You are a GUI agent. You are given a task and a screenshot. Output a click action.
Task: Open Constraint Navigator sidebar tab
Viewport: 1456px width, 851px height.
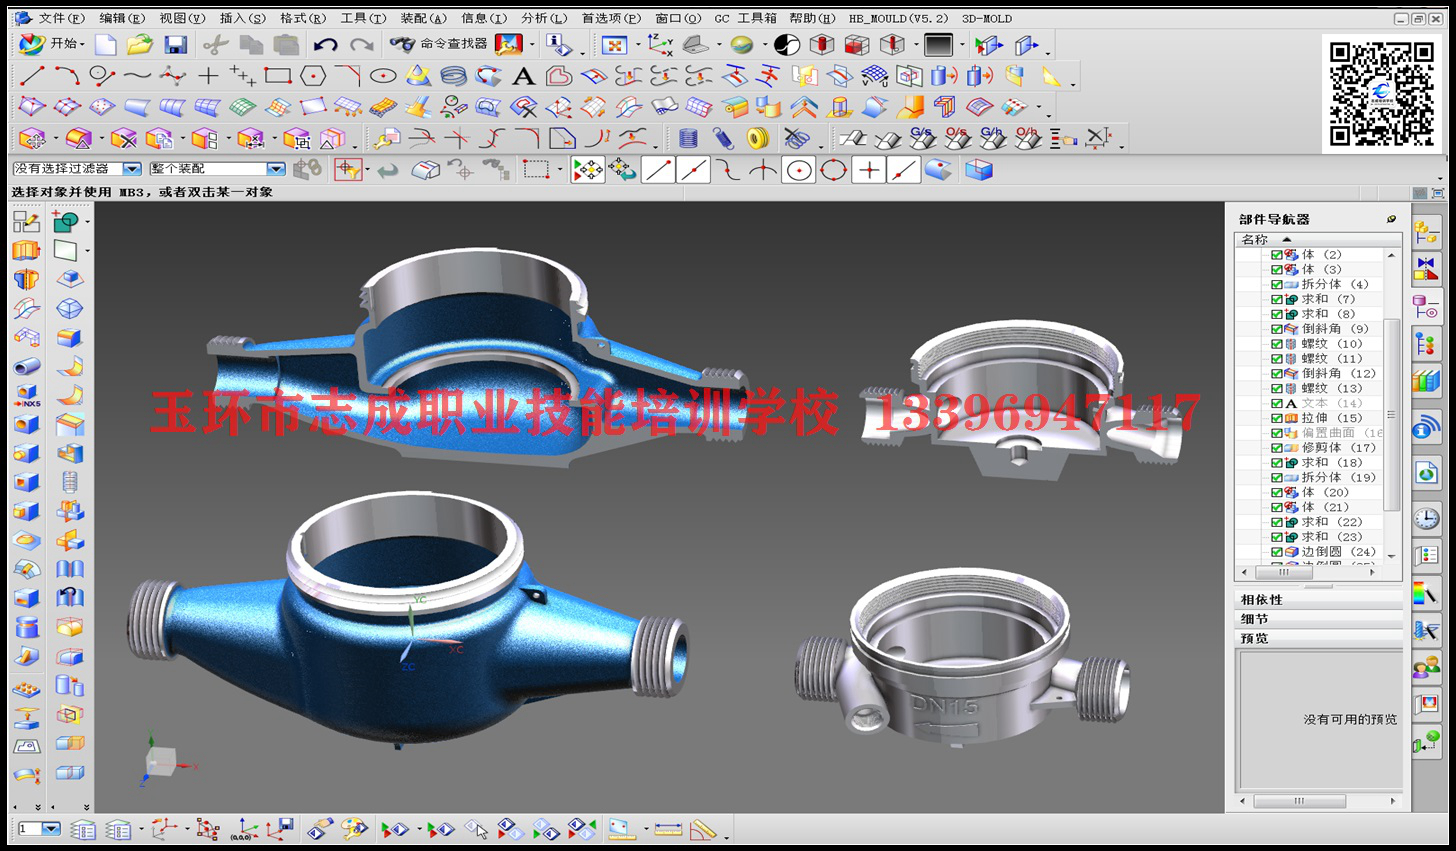(1427, 270)
